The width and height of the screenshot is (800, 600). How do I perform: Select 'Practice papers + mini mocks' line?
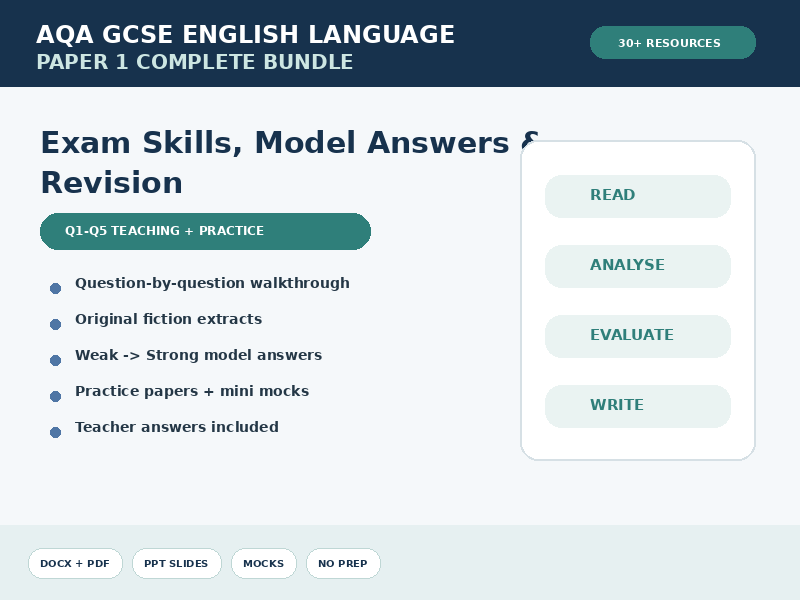tap(192, 391)
